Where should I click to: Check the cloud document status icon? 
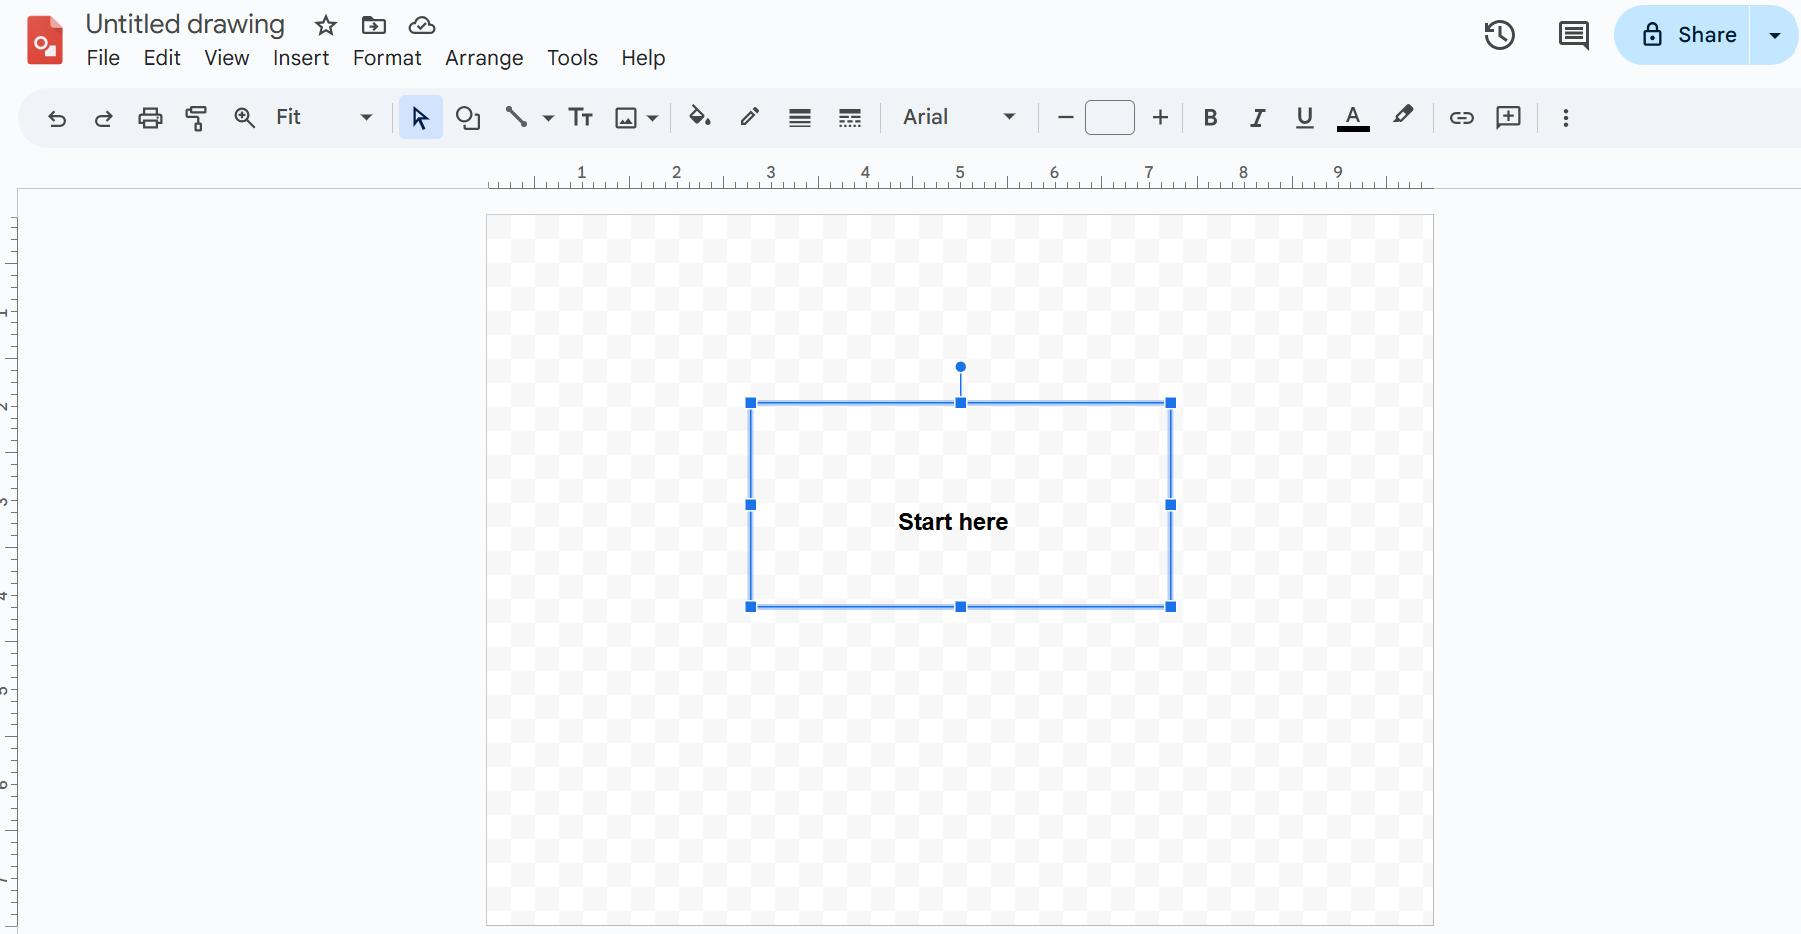[422, 25]
